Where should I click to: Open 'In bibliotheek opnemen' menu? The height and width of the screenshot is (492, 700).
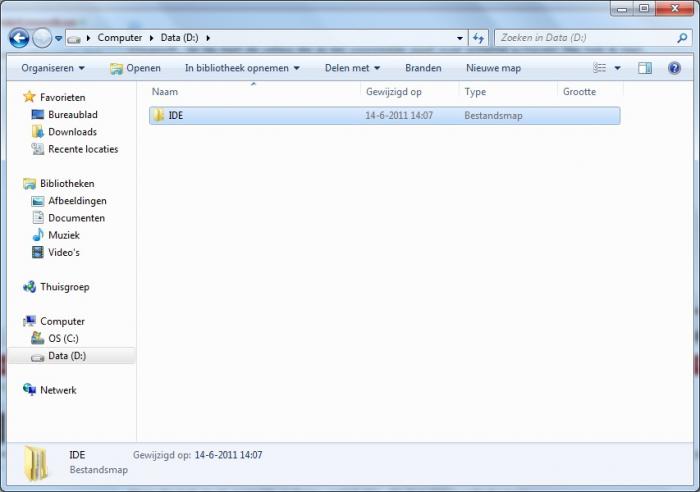tap(242, 68)
